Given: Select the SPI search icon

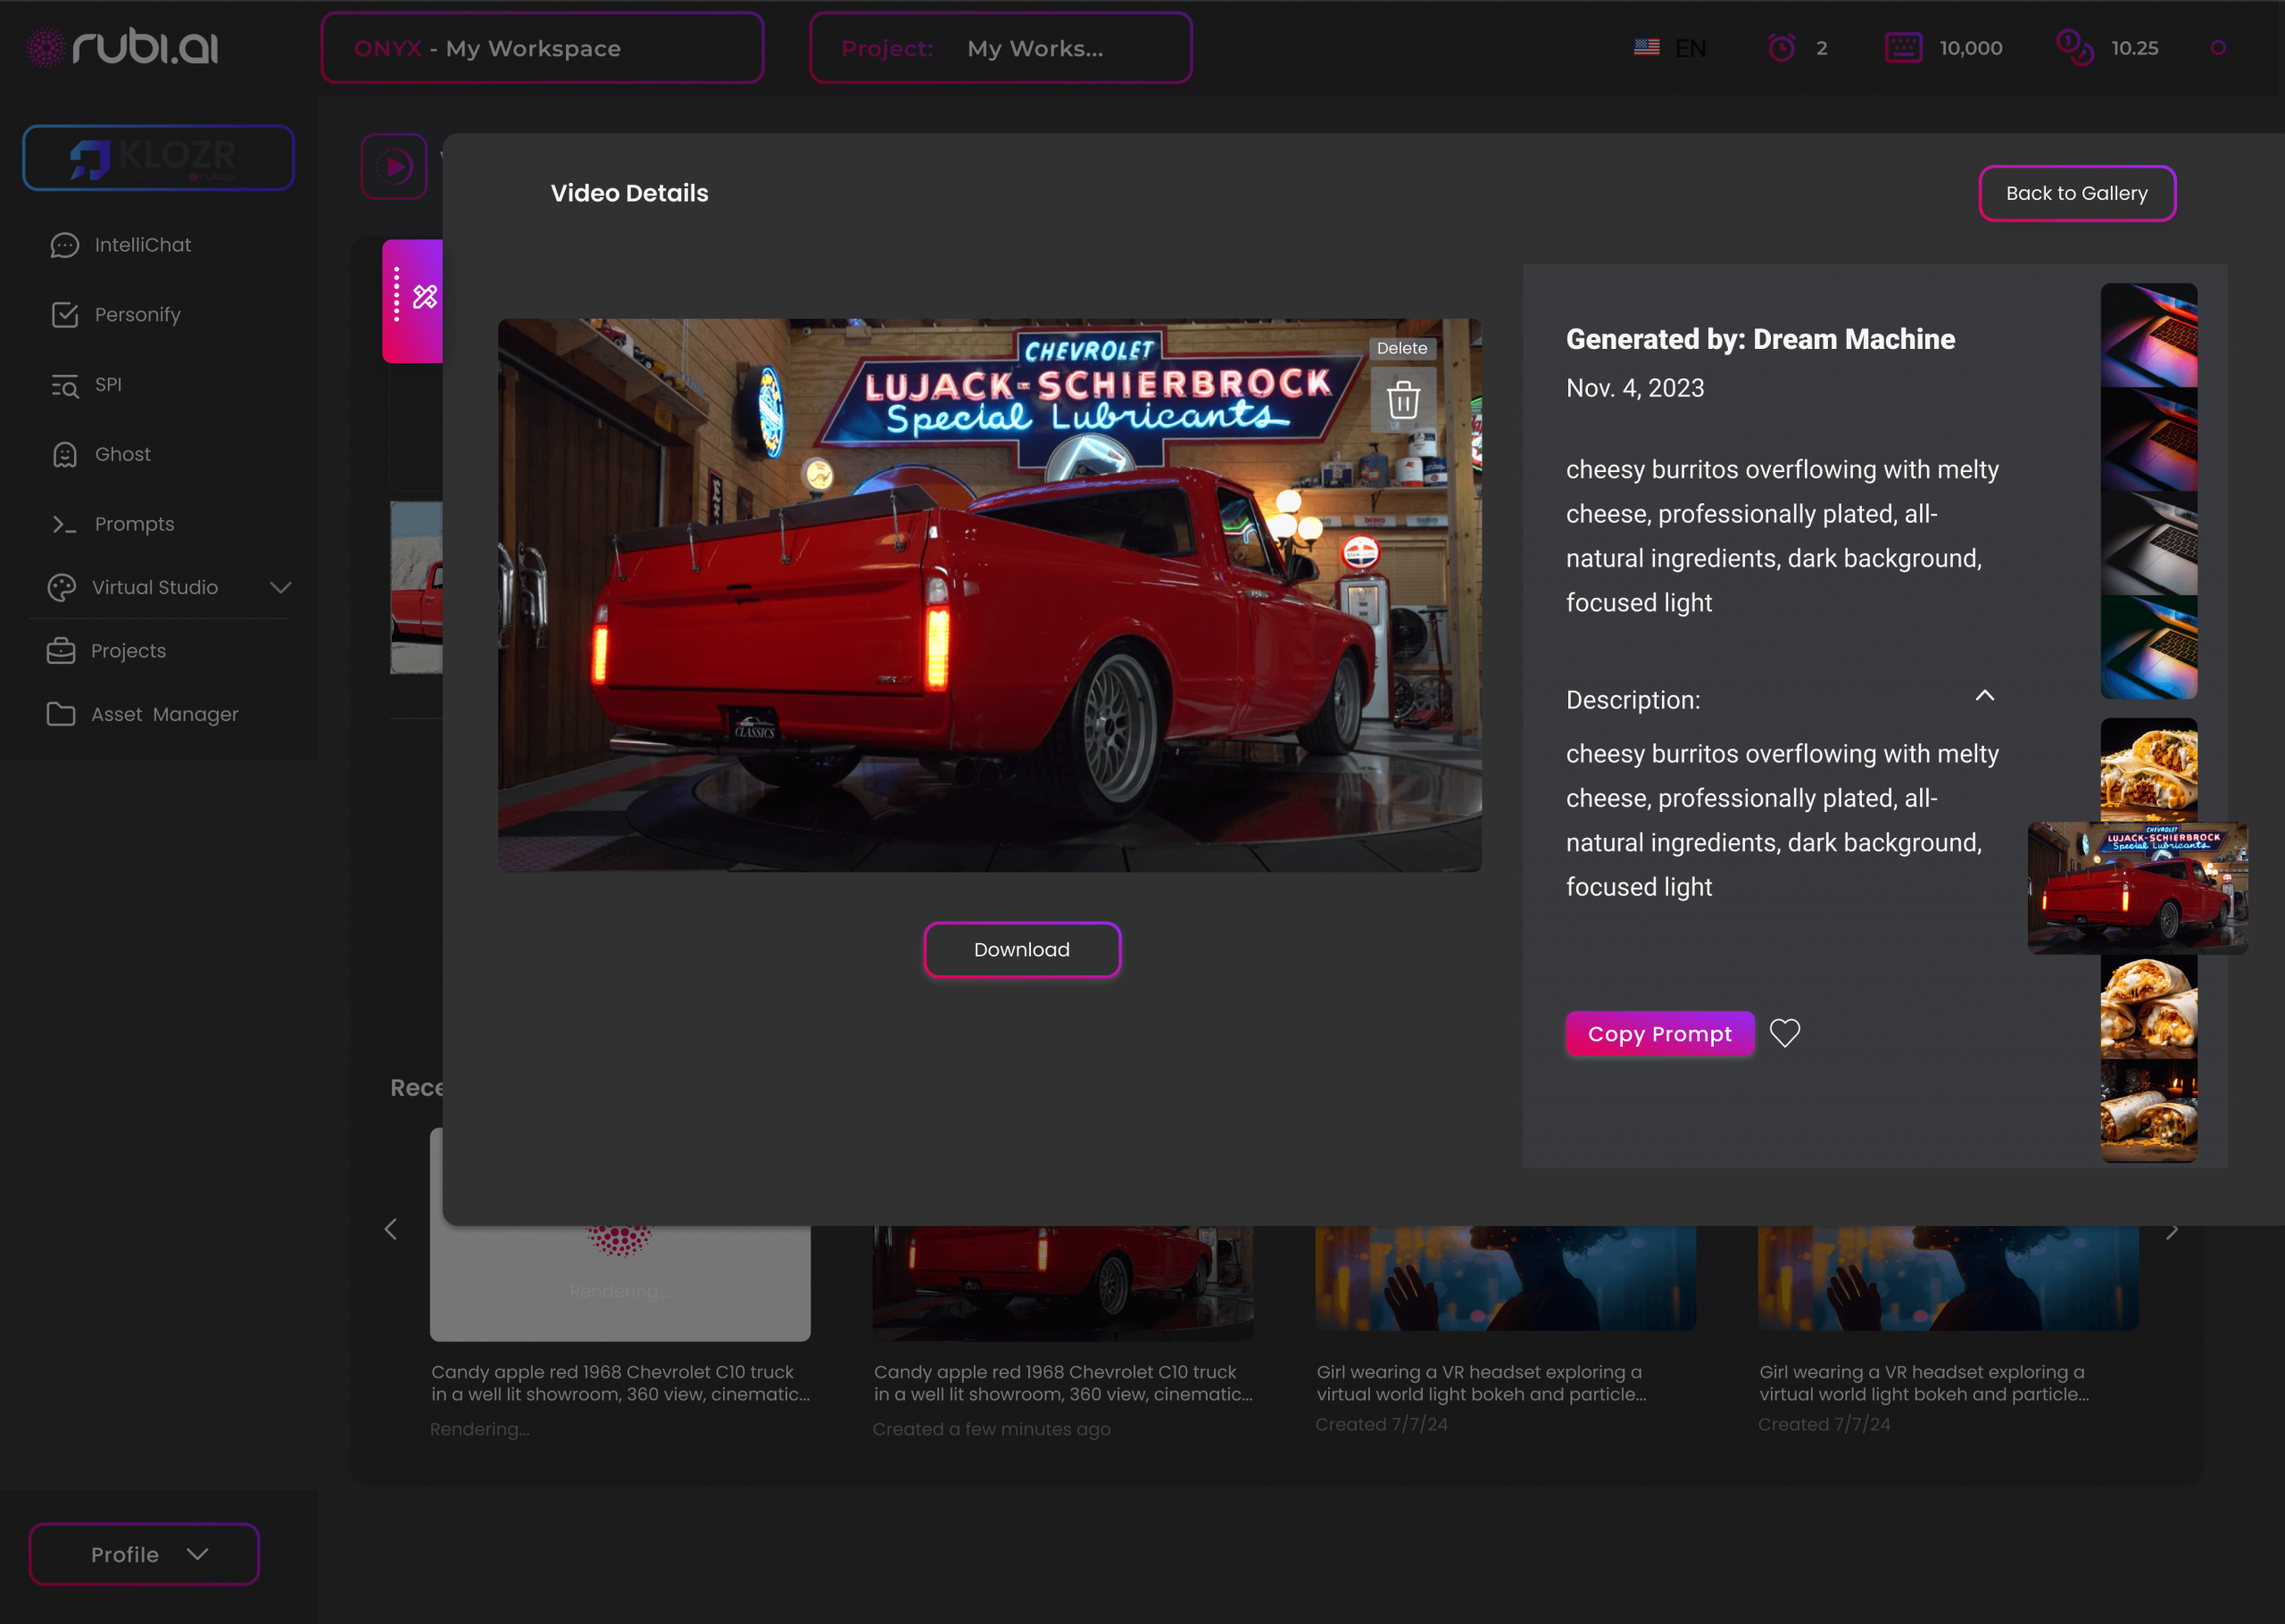Looking at the screenshot, I should [x=65, y=385].
